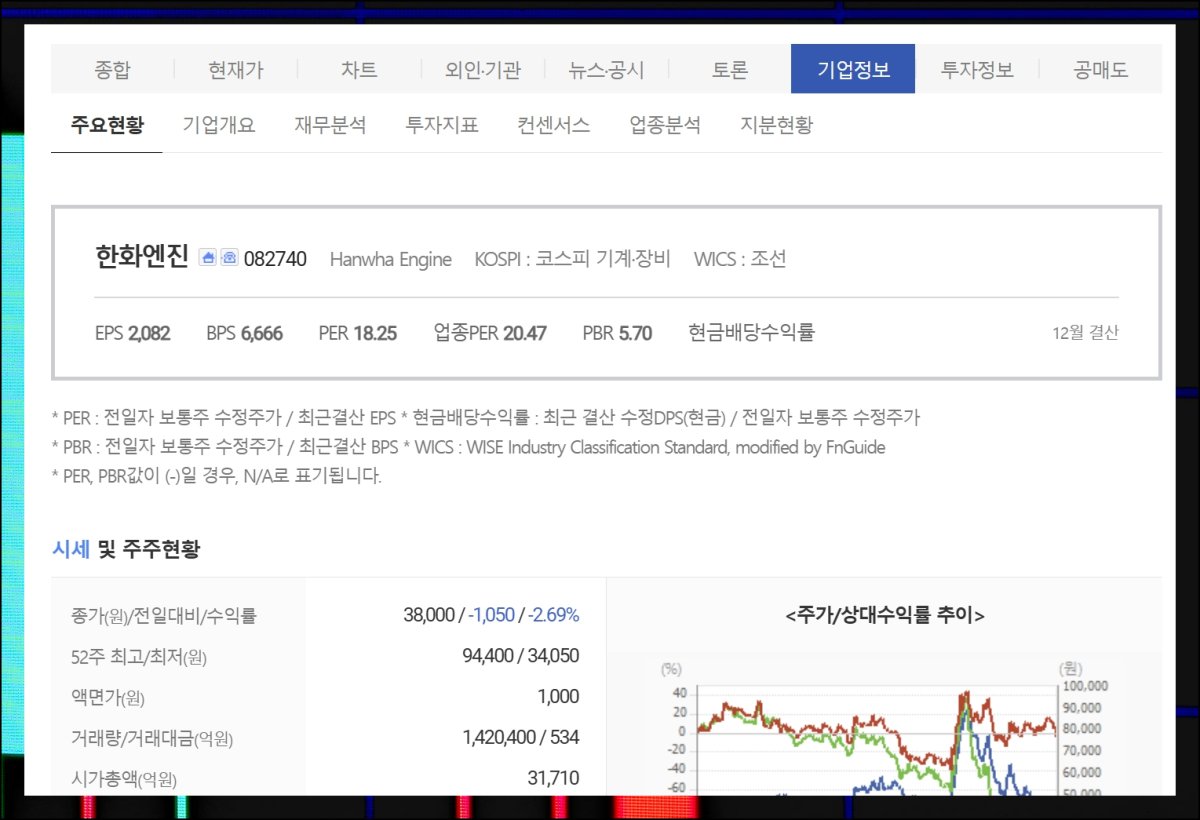The height and width of the screenshot is (820, 1200).
Task: Switch to the 공매도 tab
Action: [1100, 70]
